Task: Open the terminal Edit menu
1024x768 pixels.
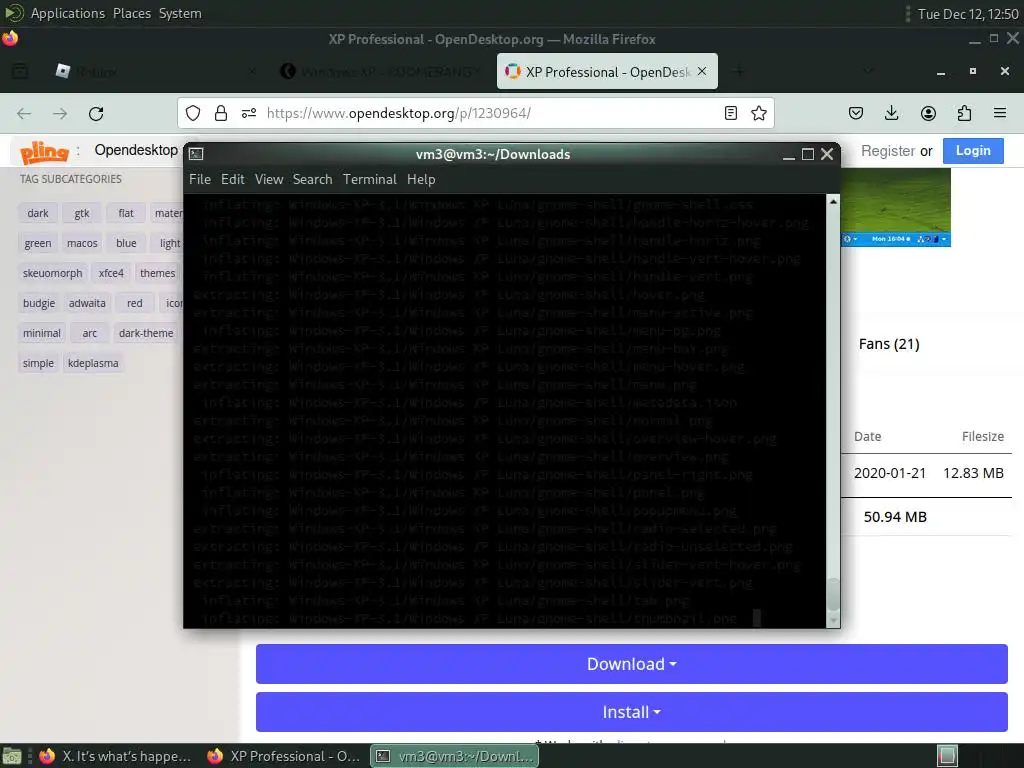Action: click(232, 179)
